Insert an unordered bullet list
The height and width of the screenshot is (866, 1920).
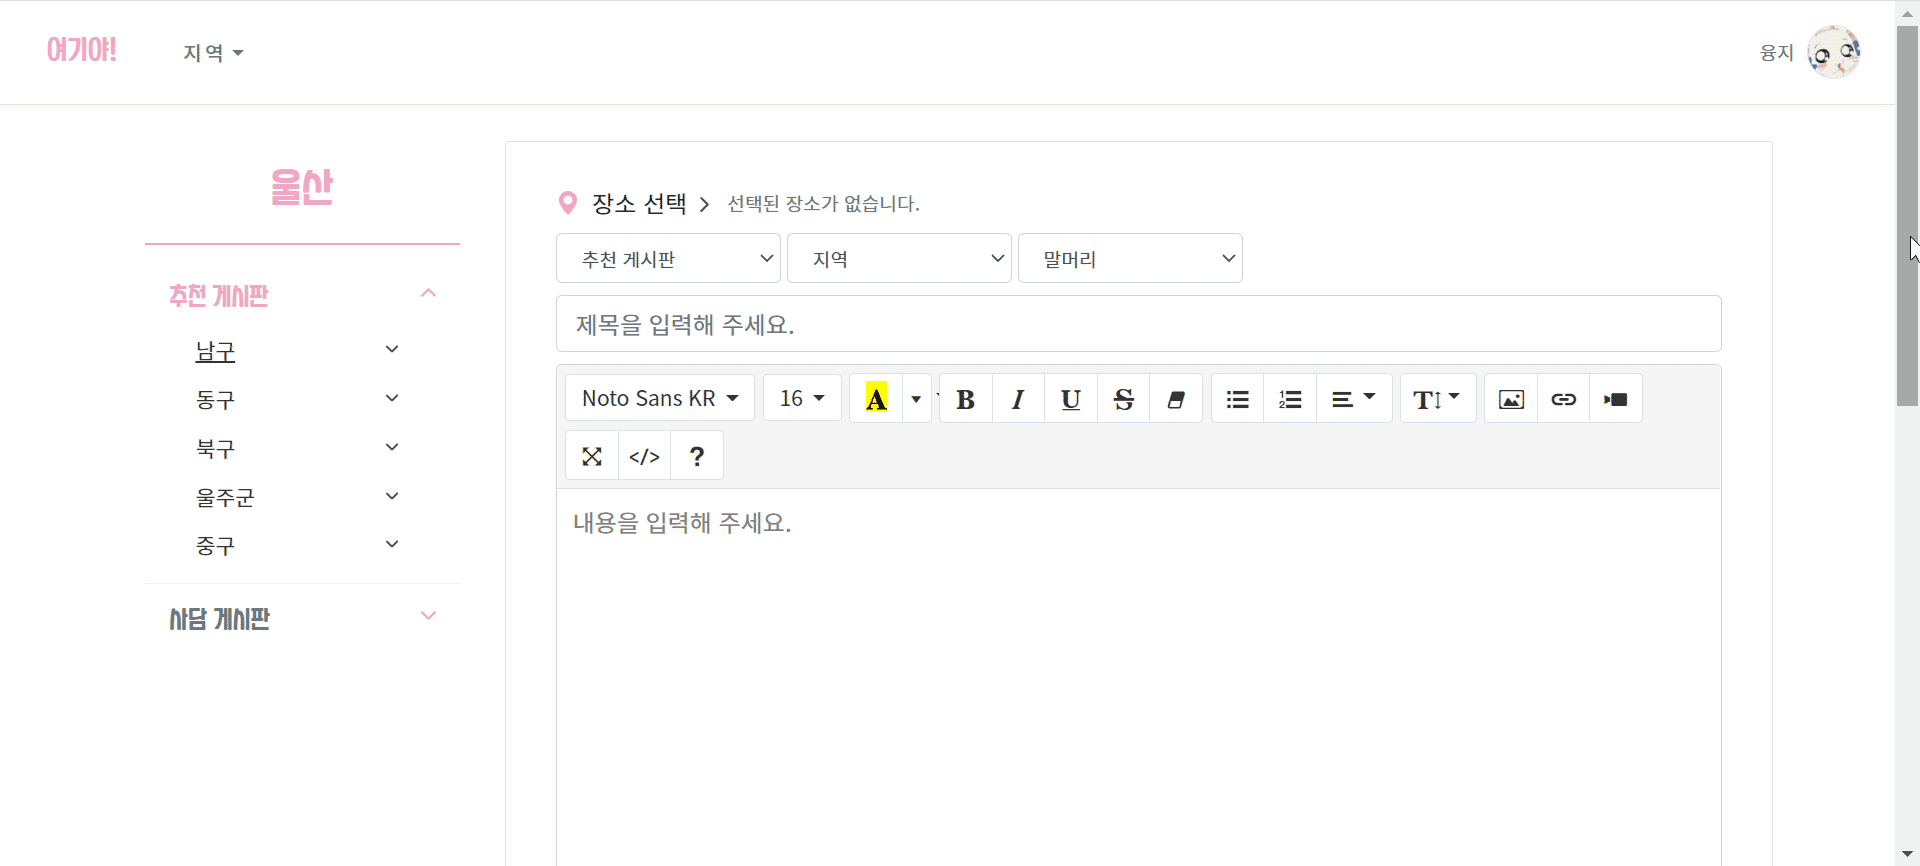coord(1238,399)
